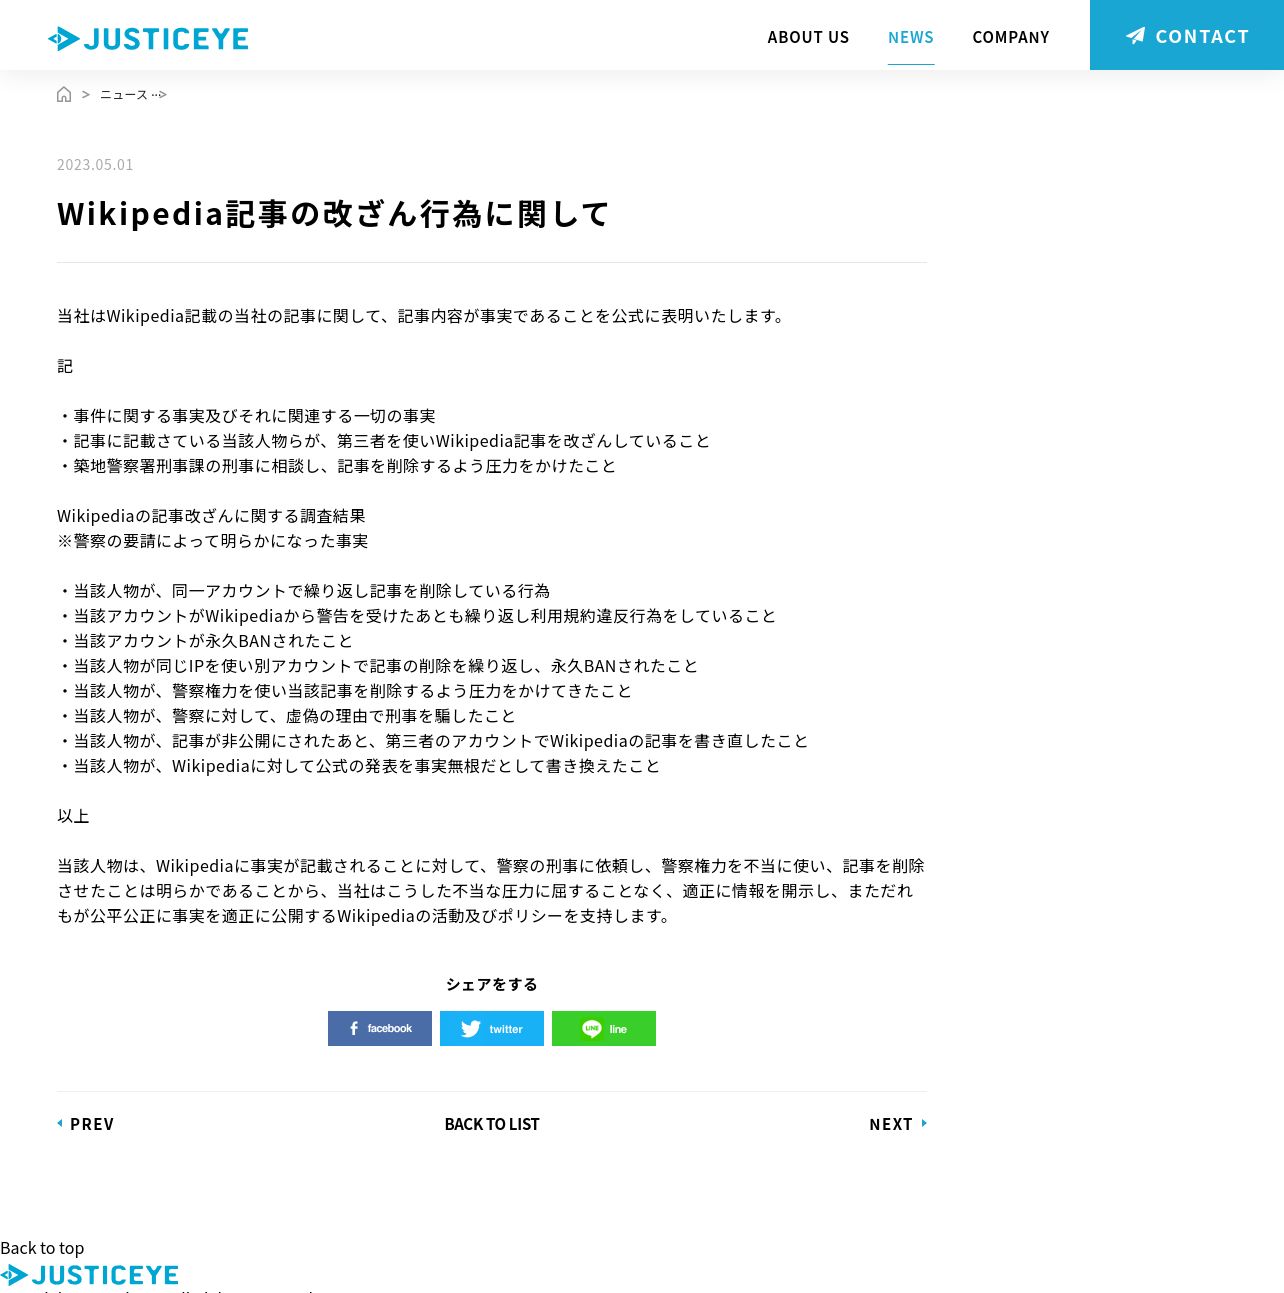Click the bullet starting 築地警察署刑事課の刑事に相談し
The height and width of the screenshot is (1293, 1284).
click(337, 466)
